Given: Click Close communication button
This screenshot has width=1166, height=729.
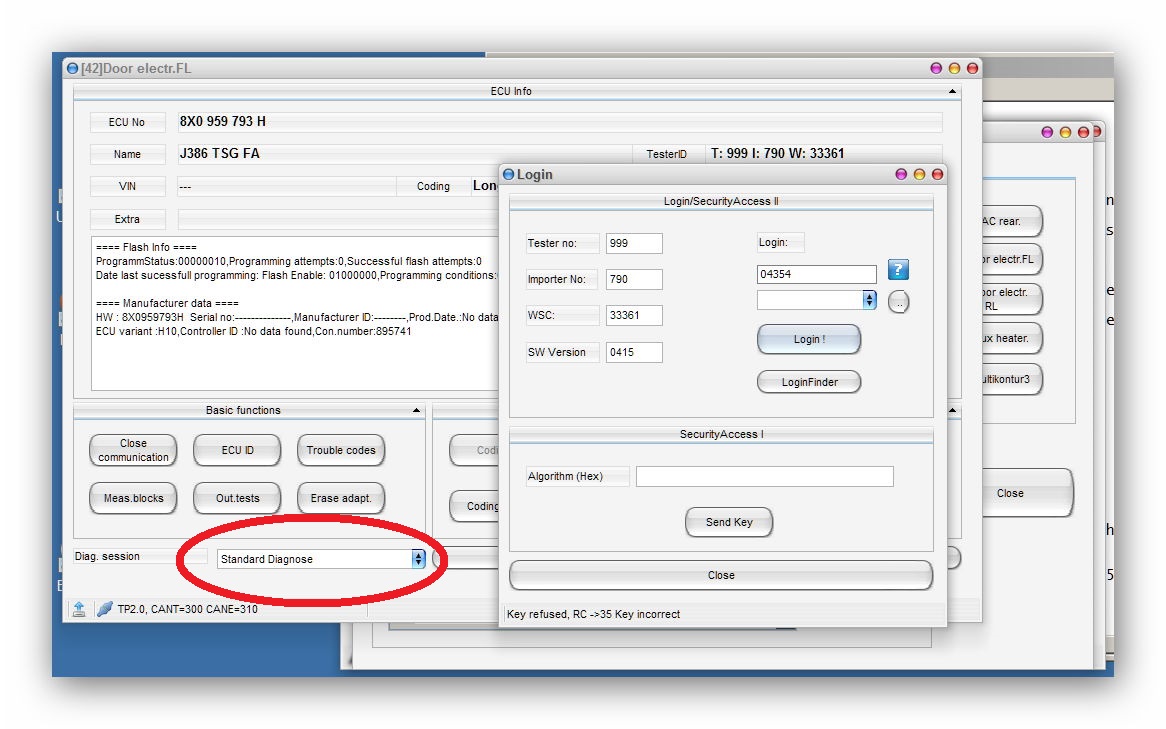Looking at the screenshot, I should click(133, 450).
